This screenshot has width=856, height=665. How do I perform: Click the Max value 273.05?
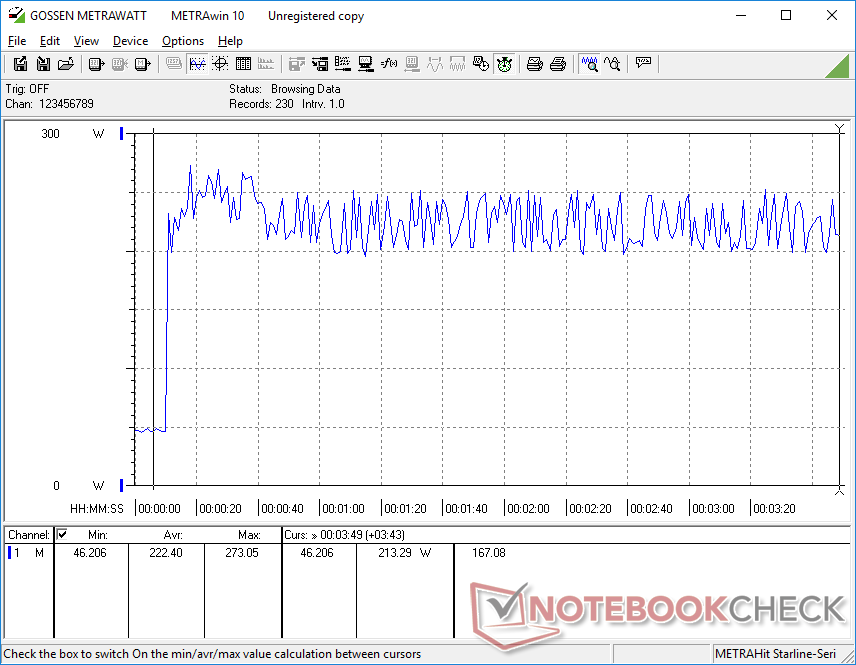tap(242, 553)
